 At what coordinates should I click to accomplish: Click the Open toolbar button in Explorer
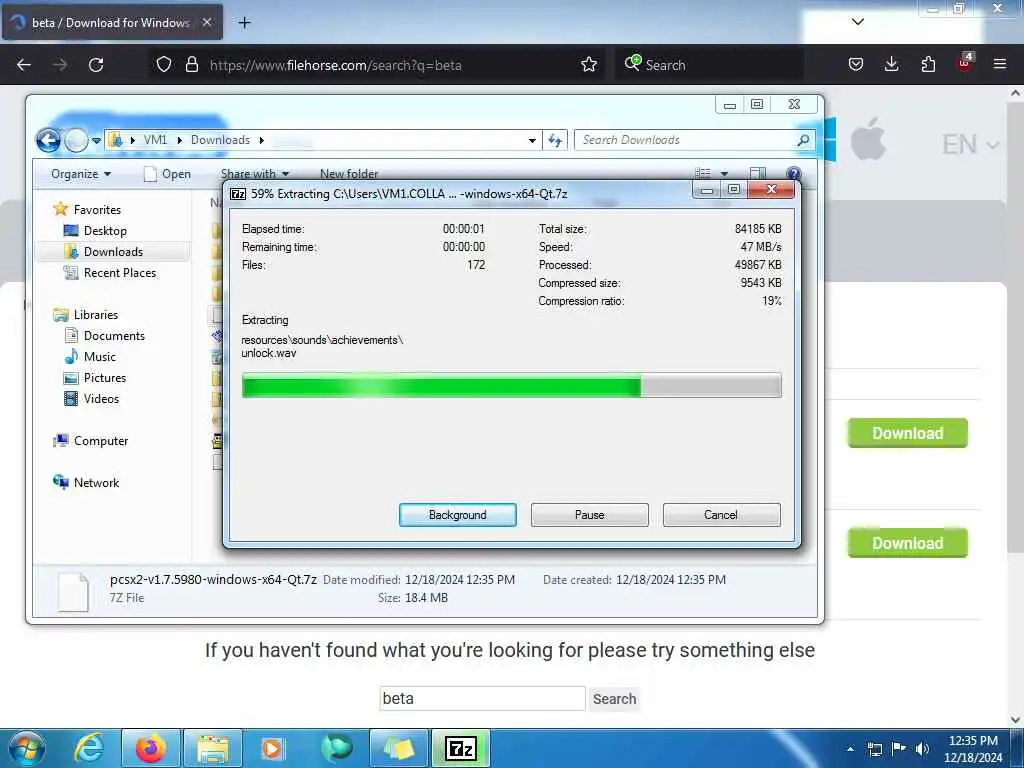(168, 174)
